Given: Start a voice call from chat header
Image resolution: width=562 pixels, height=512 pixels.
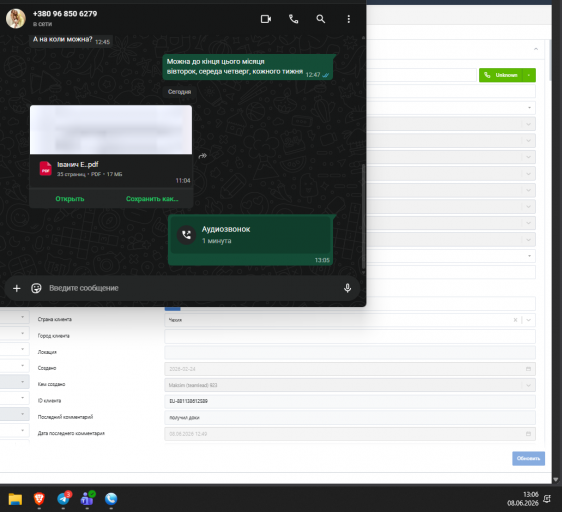Looking at the screenshot, I should (293, 19).
